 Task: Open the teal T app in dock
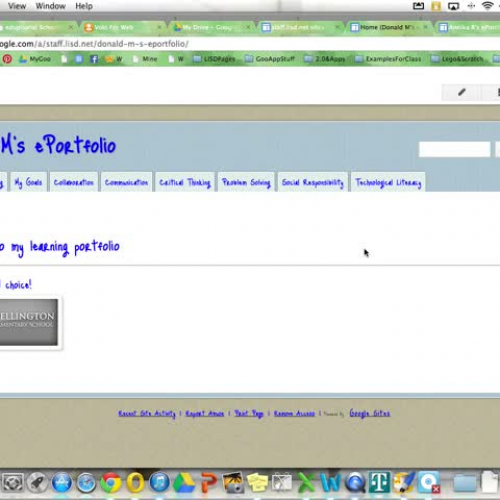pyautogui.click(x=379, y=482)
